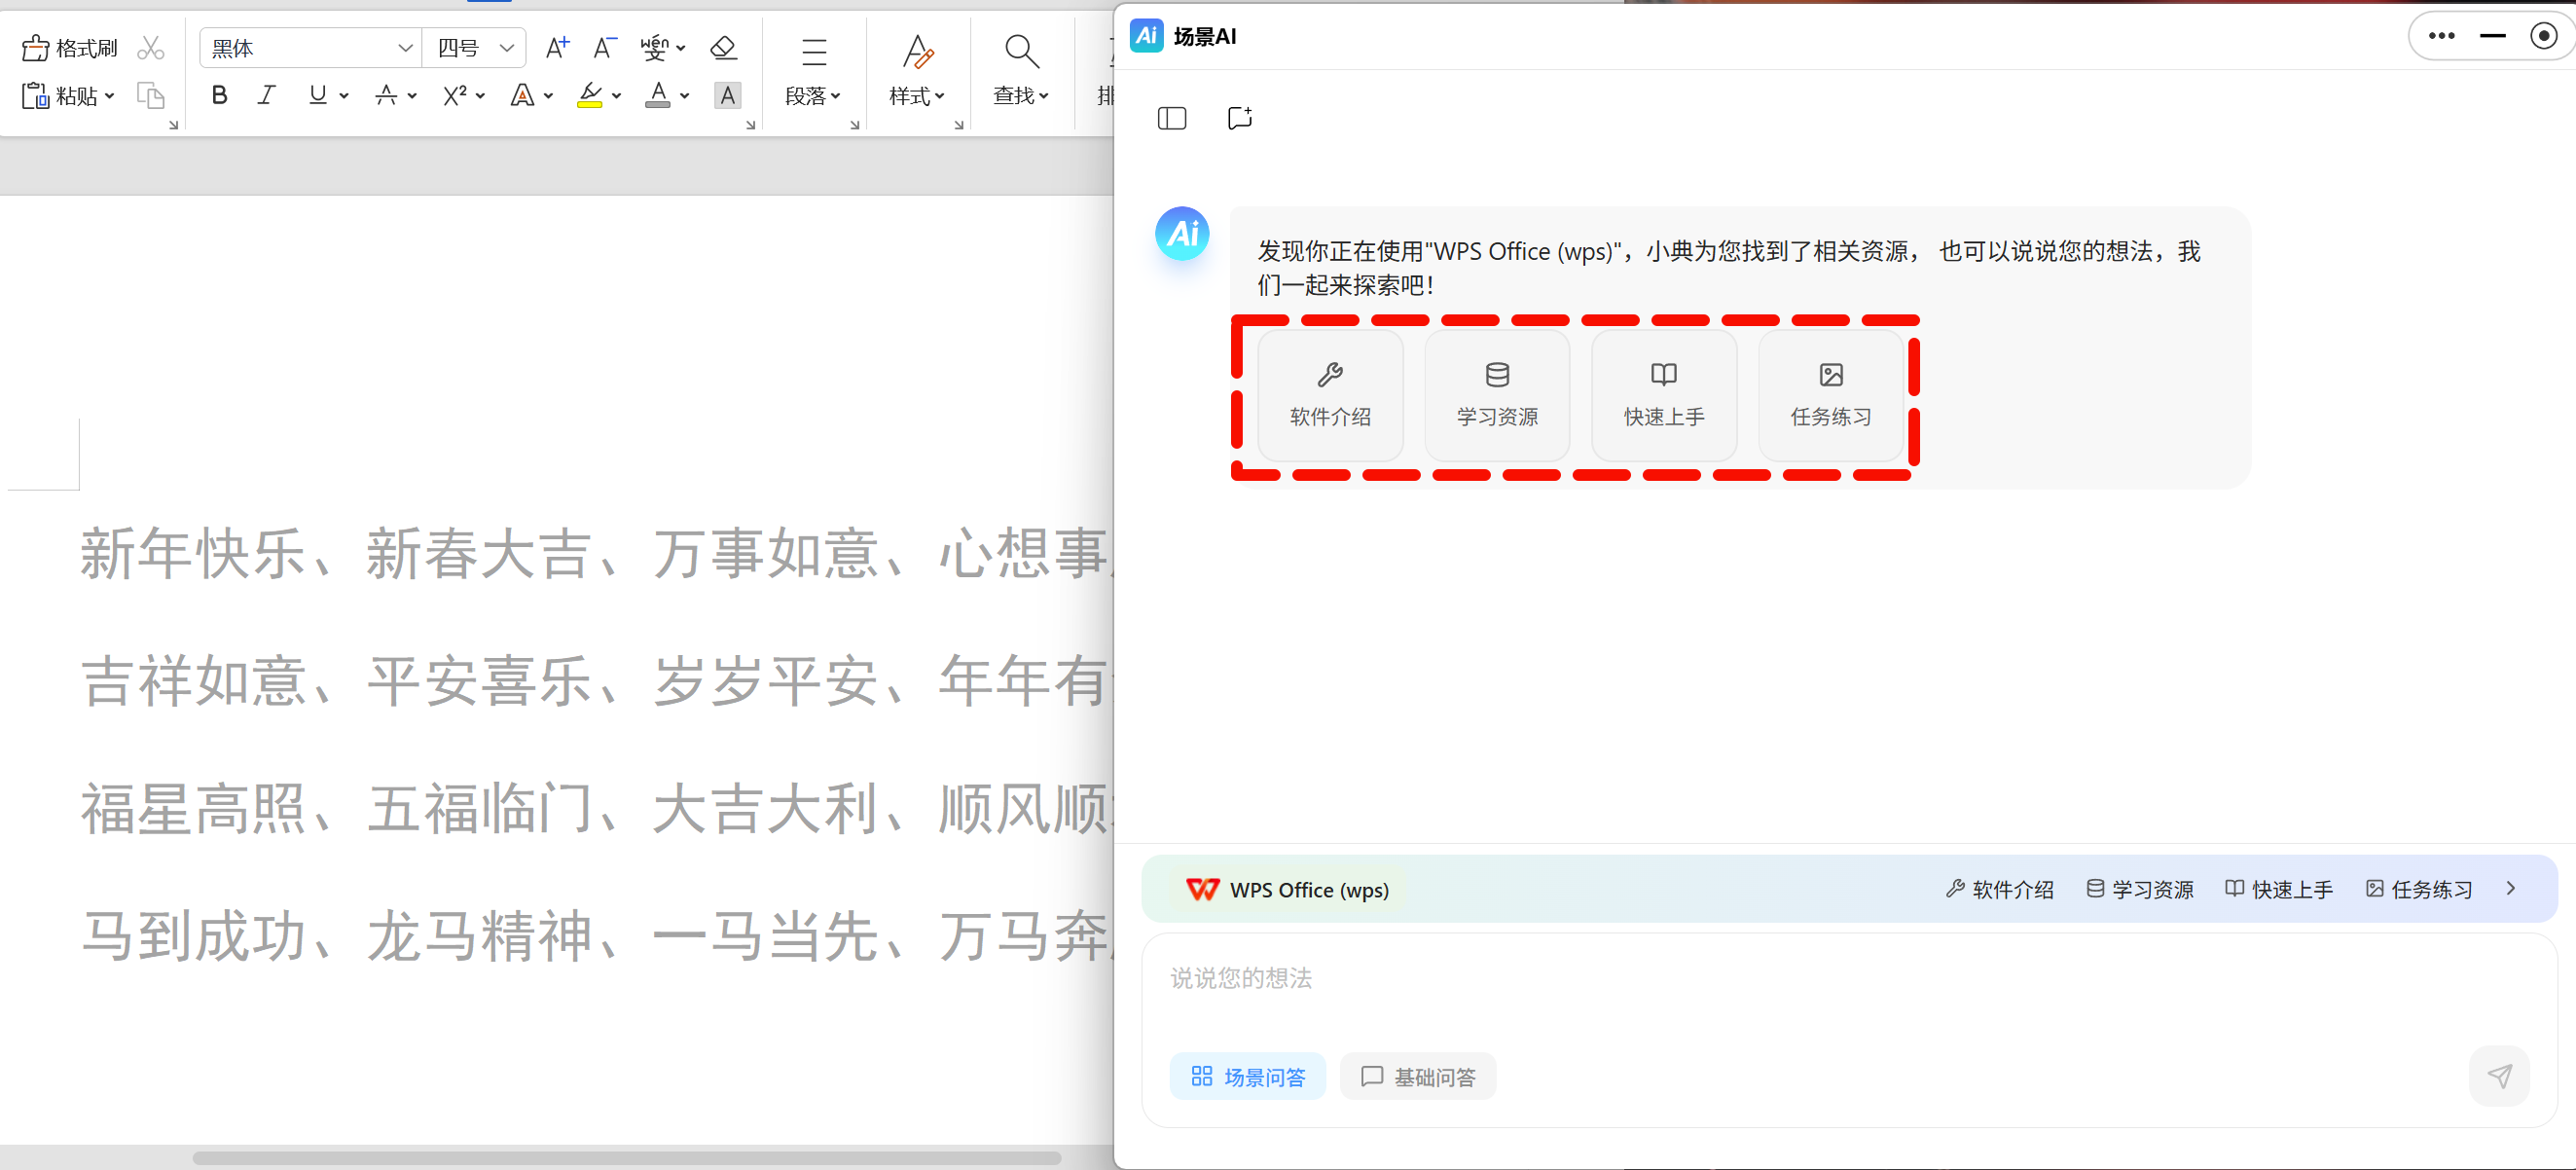This screenshot has height=1170, width=2576.
Task: Click increase font size icon
Action: click(557, 48)
